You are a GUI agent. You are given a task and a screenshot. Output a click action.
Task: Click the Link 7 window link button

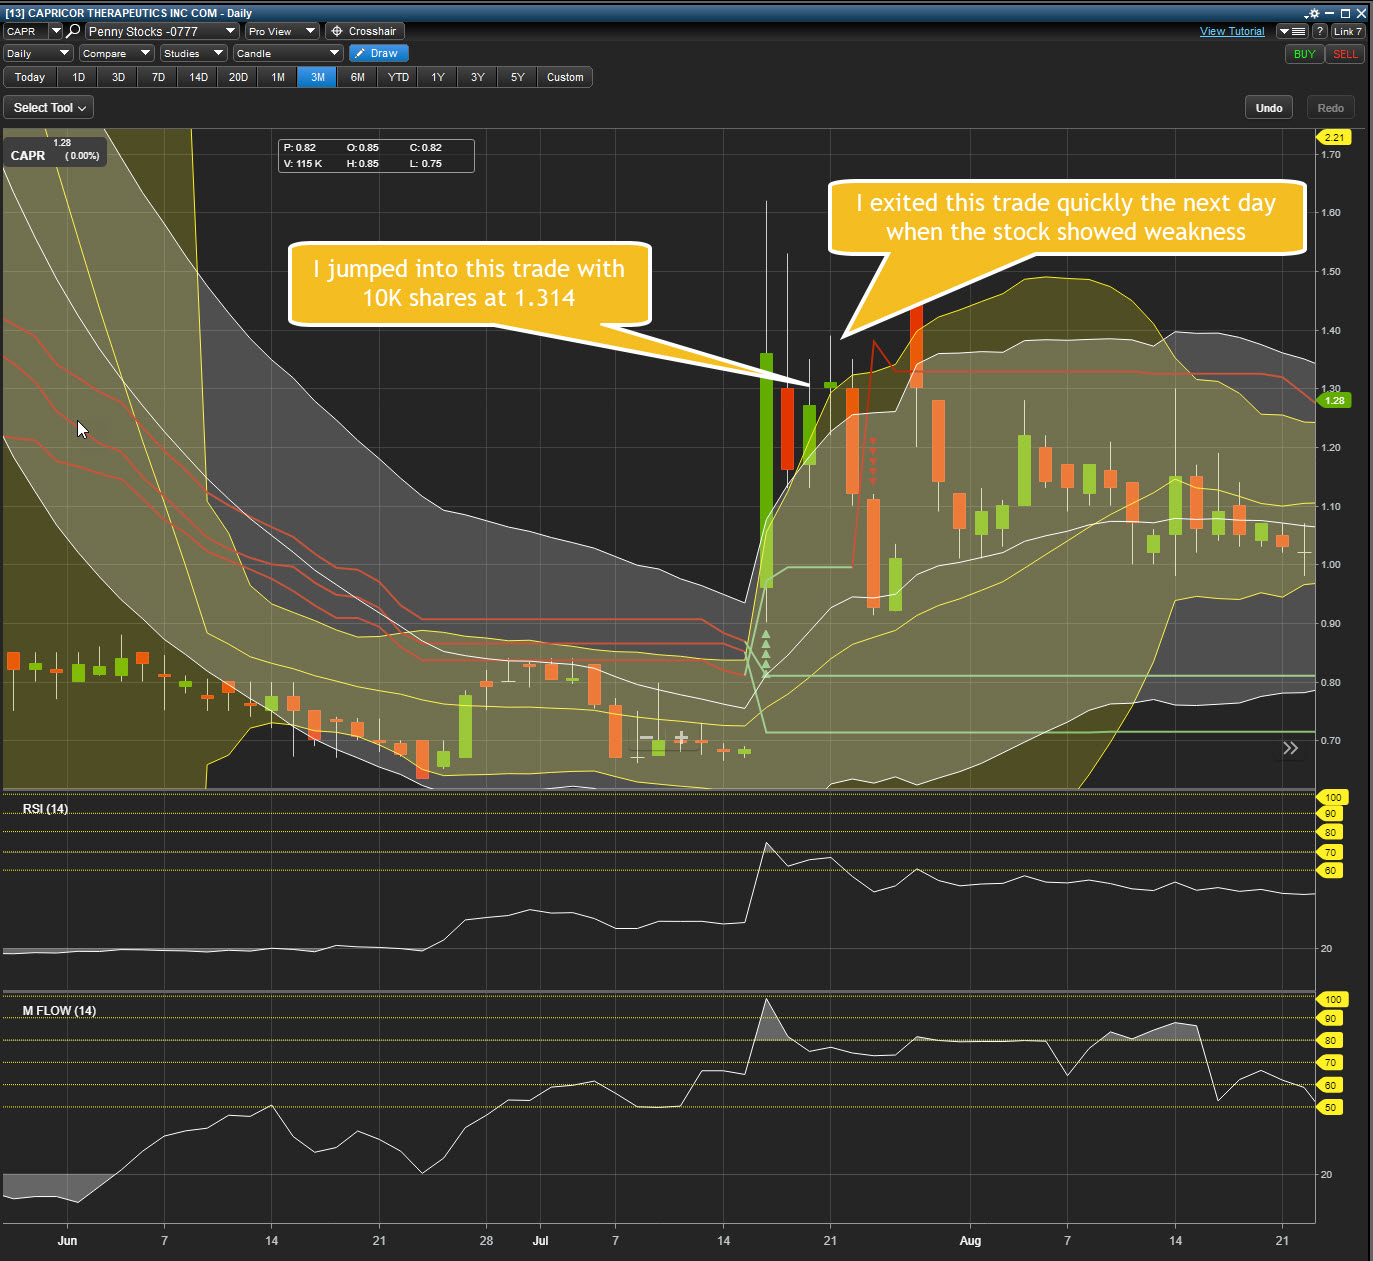pos(1348,31)
